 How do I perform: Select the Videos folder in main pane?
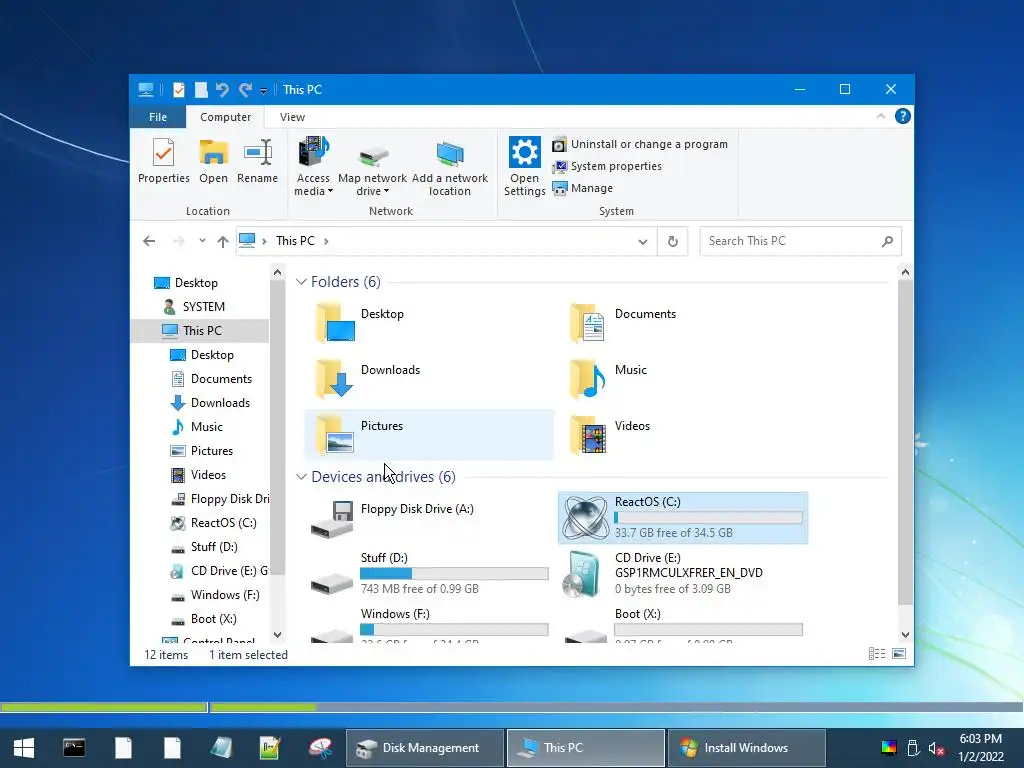point(683,435)
